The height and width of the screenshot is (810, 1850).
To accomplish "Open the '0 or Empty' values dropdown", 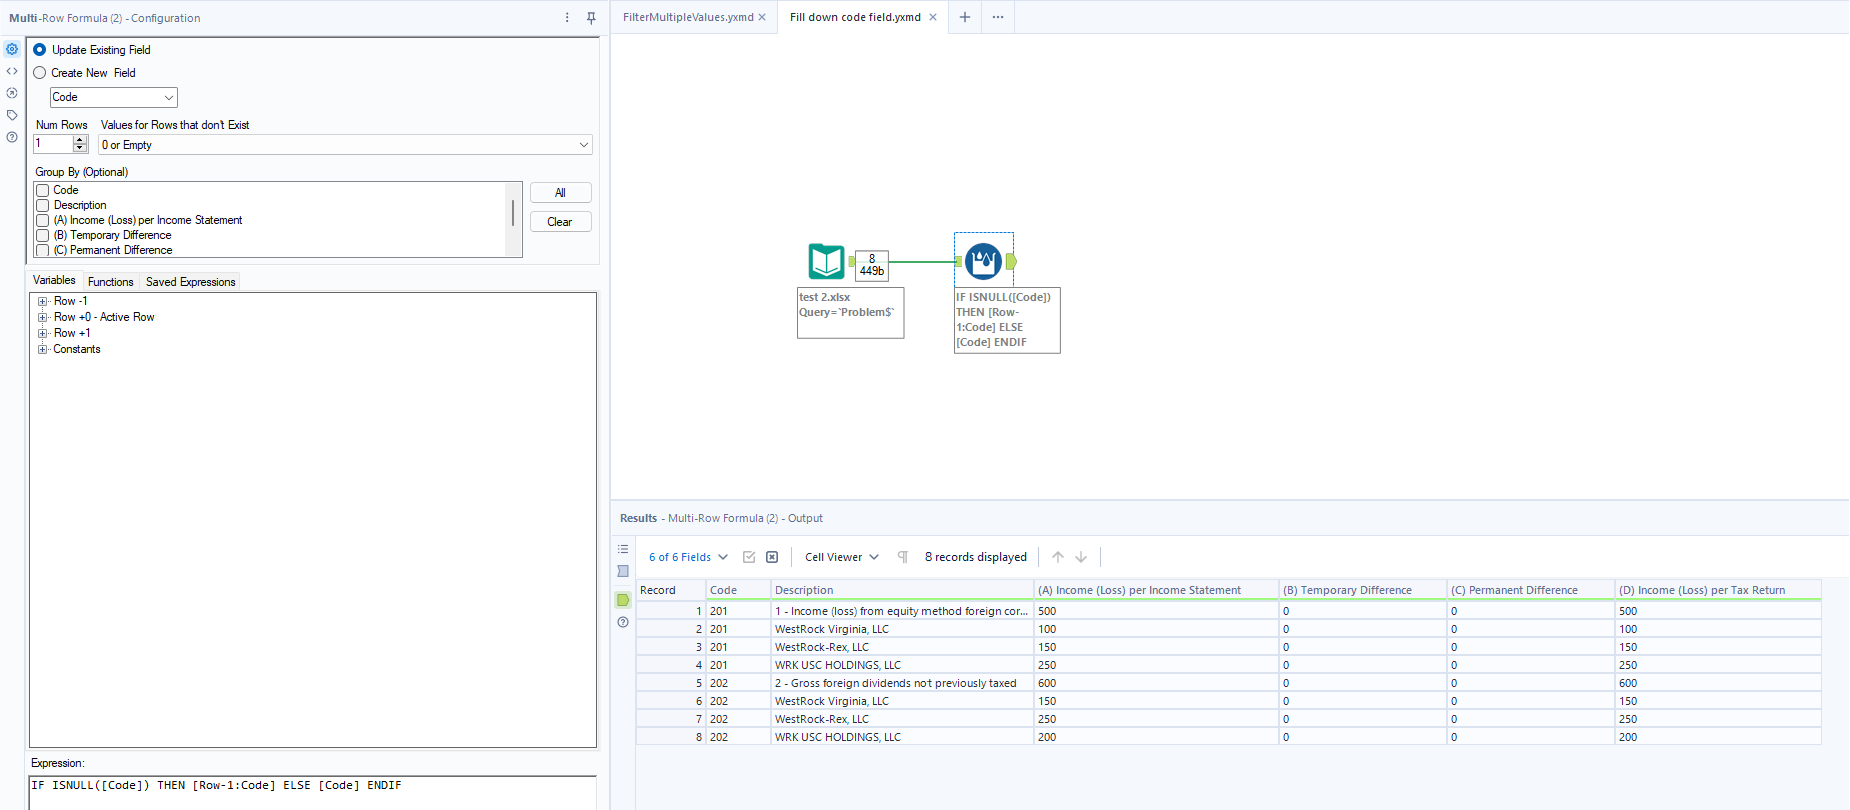I will click(345, 145).
